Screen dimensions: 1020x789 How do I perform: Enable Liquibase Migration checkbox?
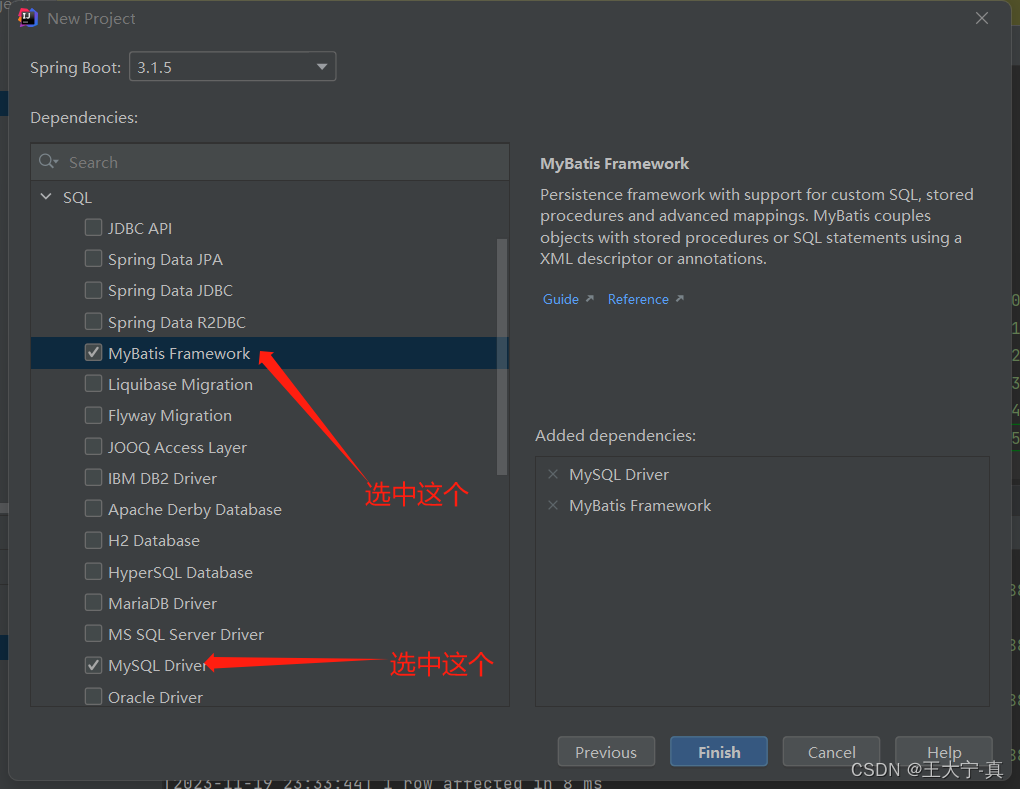tap(93, 384)
